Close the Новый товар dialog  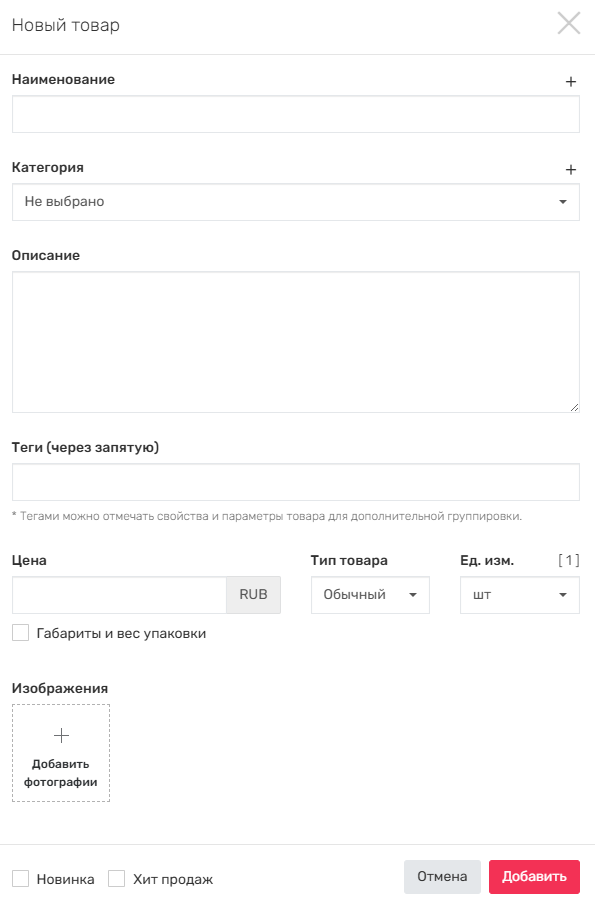[569, 23]
